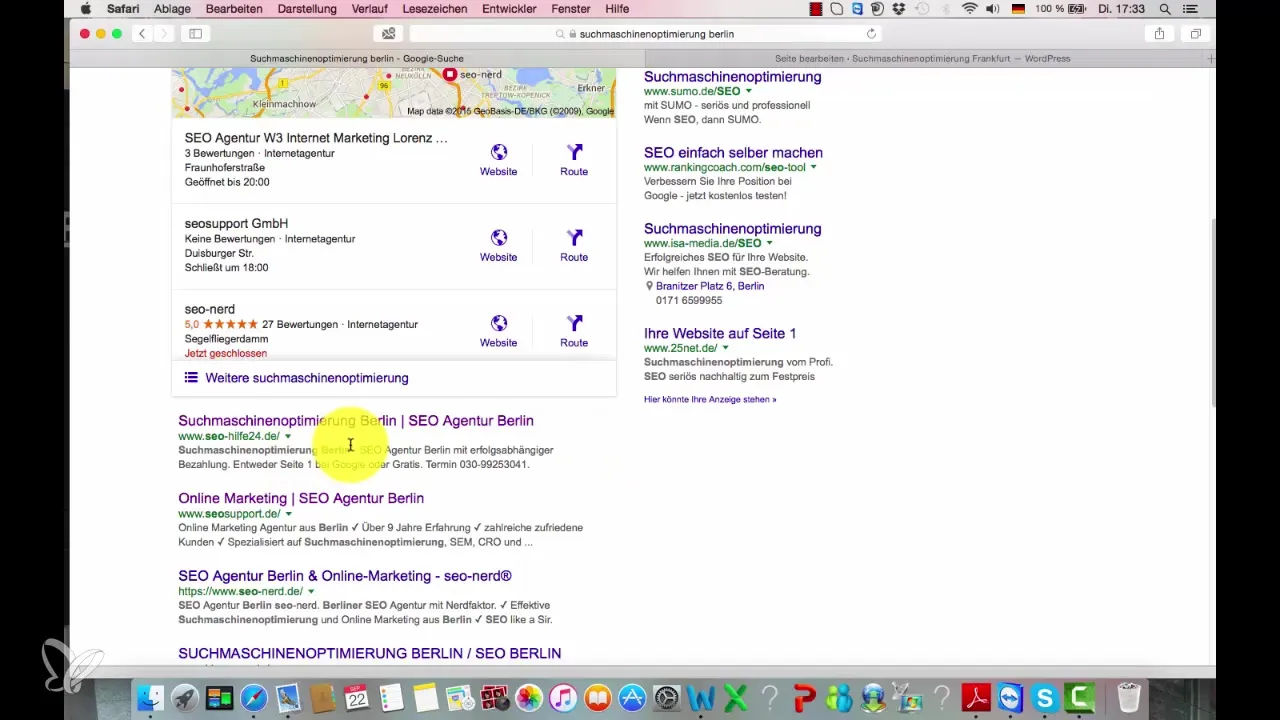Expand ad dropdown next to www.isa-media.de/SEO
Viewport: 1280px width, 720px height.
tap(770, 244)
